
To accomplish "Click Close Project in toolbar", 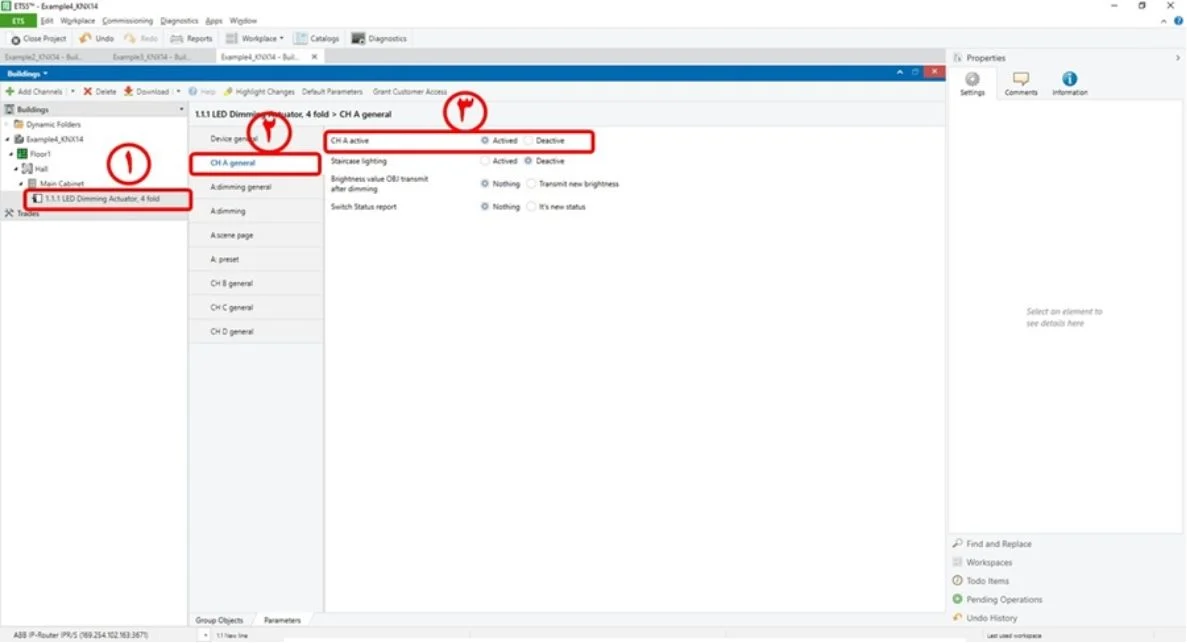I will [39, 39].
